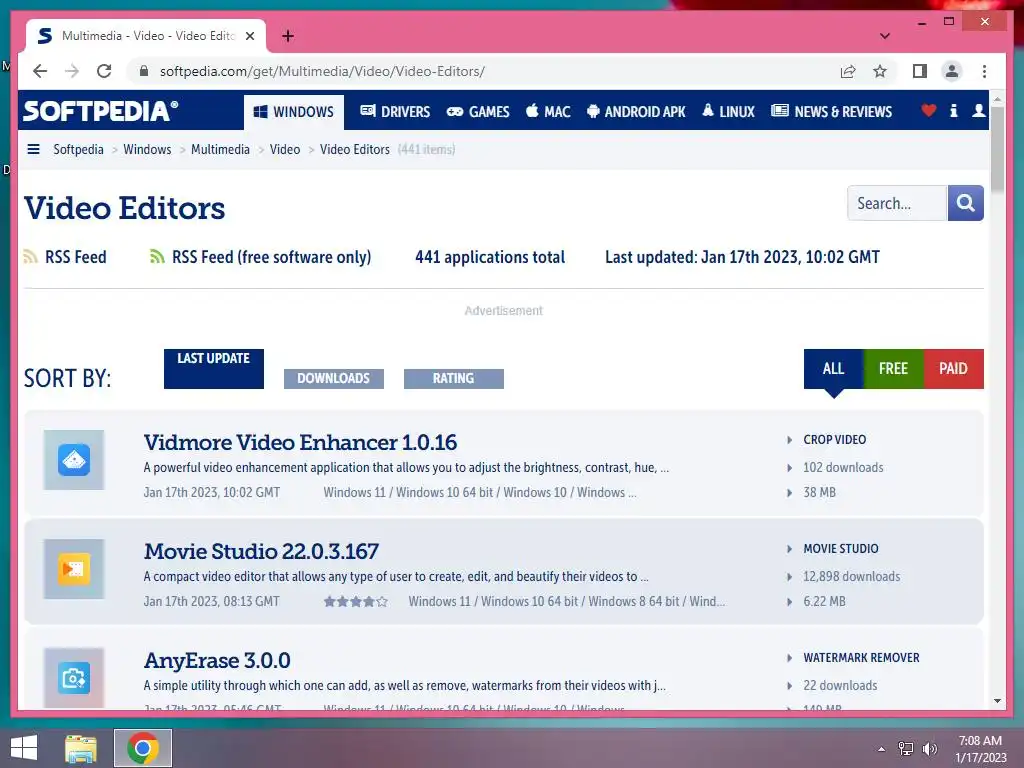Click the MOVIE STUDIO tag
This screenshot has width=1024, height=768.
point(840,549)
